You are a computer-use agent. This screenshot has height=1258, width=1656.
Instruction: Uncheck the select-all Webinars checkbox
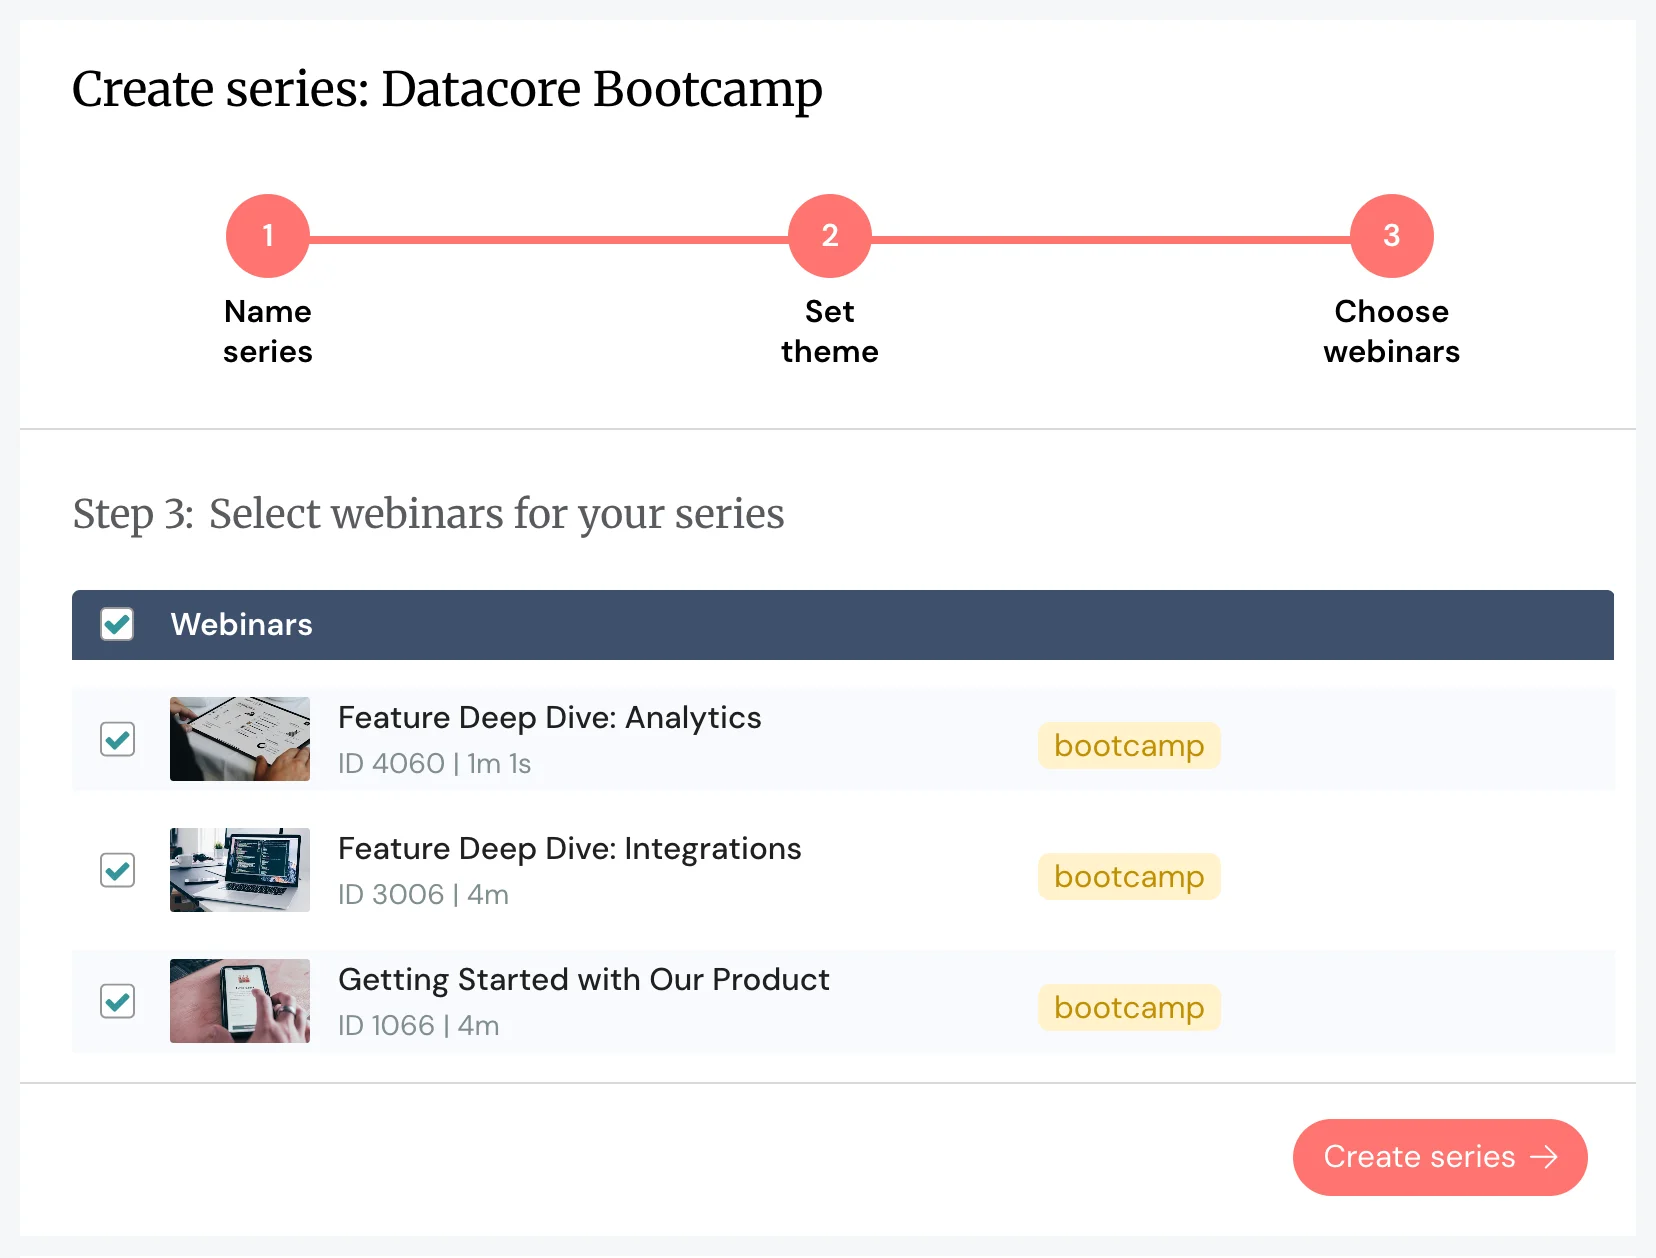point(117,624)
